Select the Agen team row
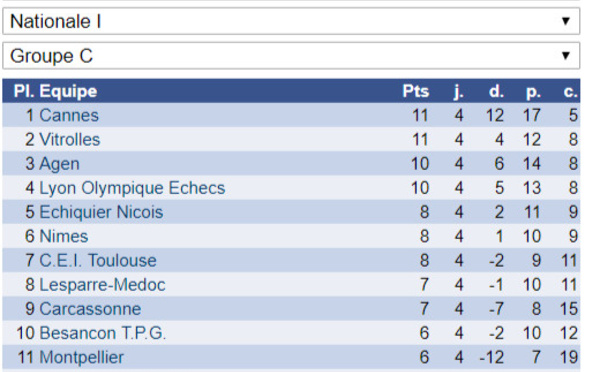The image size is (600, 372). point(291,164)
